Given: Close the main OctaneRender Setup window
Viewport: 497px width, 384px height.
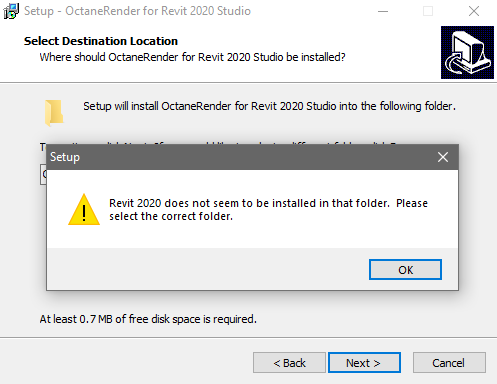Looking at the screenshot, I should pyautogui.click(x=474, y=11).
